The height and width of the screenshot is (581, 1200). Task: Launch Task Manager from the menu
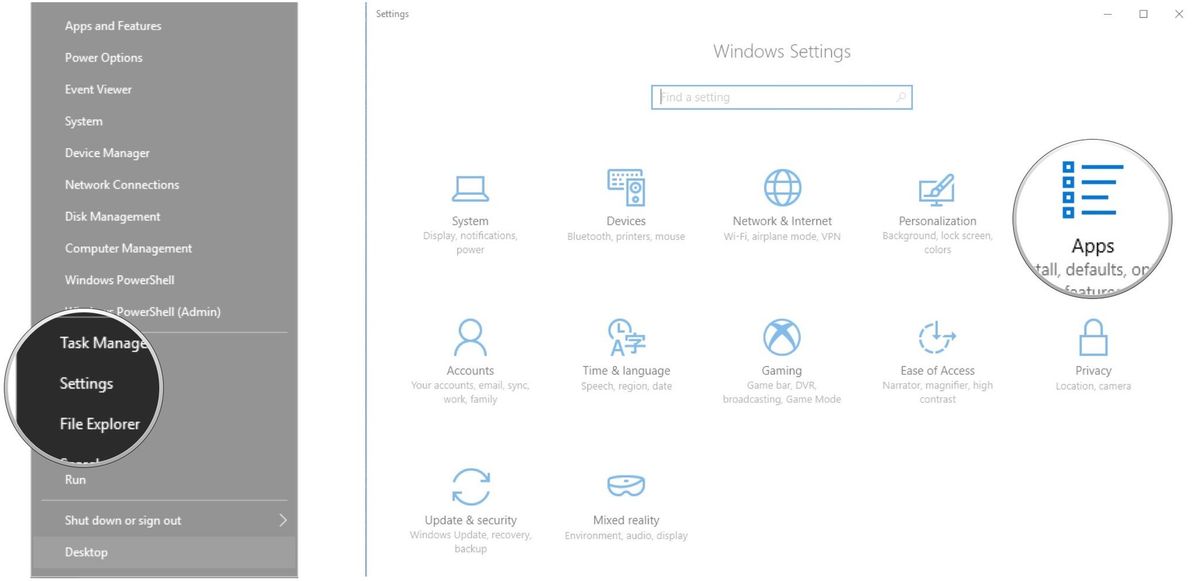[x=100, y=343]
